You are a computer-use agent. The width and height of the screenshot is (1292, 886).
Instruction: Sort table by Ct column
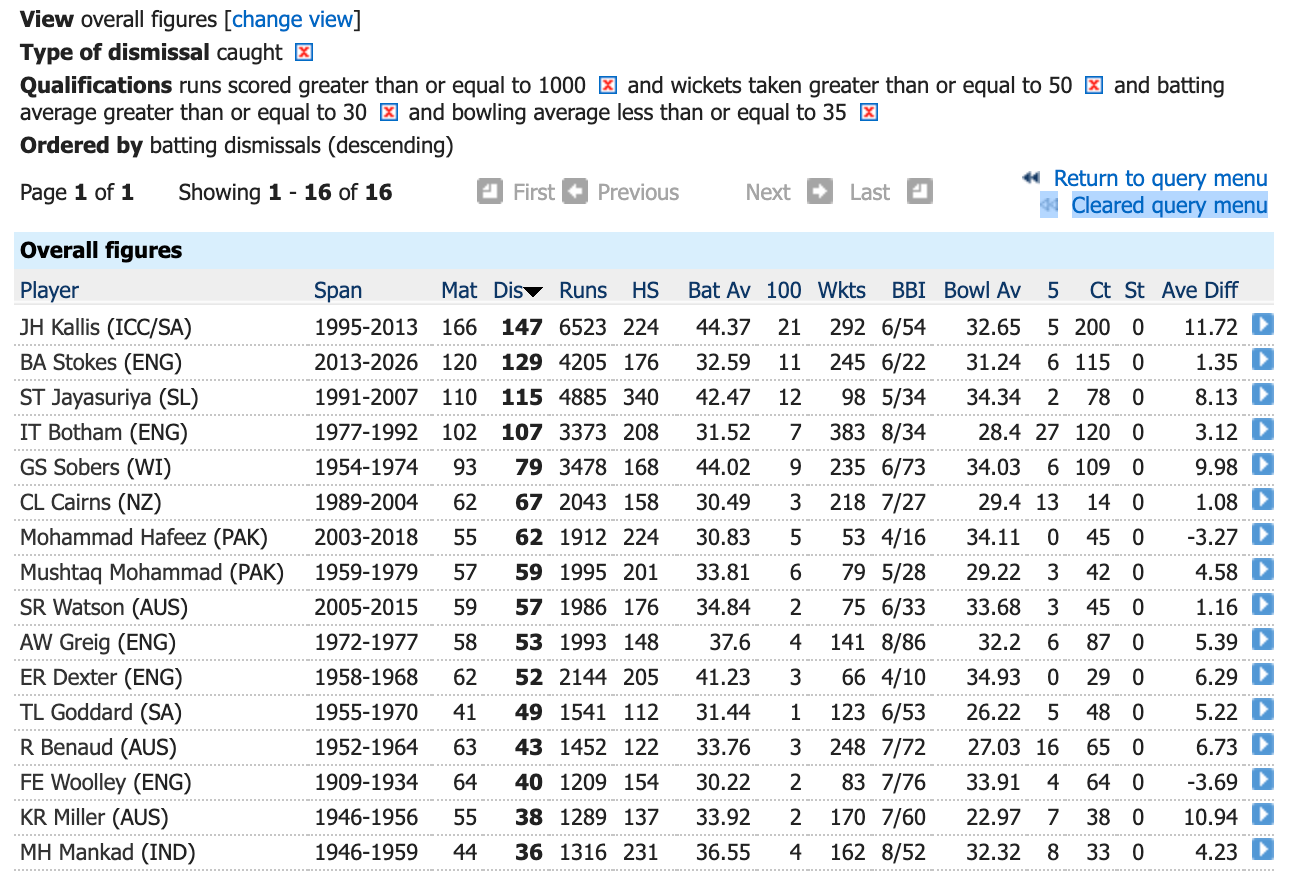click(x=1100, y=290)
